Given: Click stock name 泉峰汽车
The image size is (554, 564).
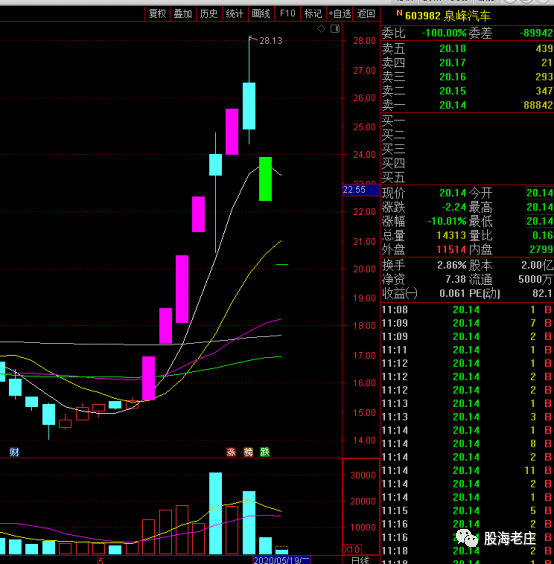Looking at the screenshot, I should pyautogui.click(x=467, y=16).
